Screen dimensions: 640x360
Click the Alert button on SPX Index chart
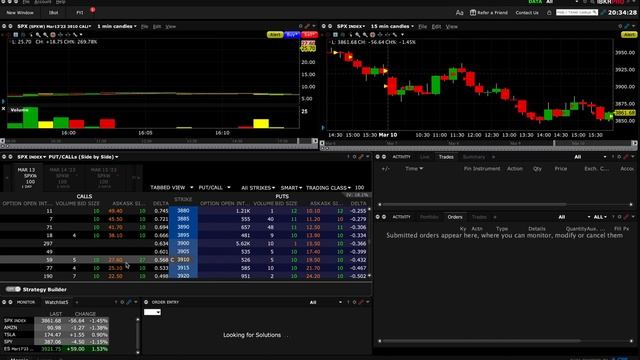pyautogui.click(x=629, y=35)
